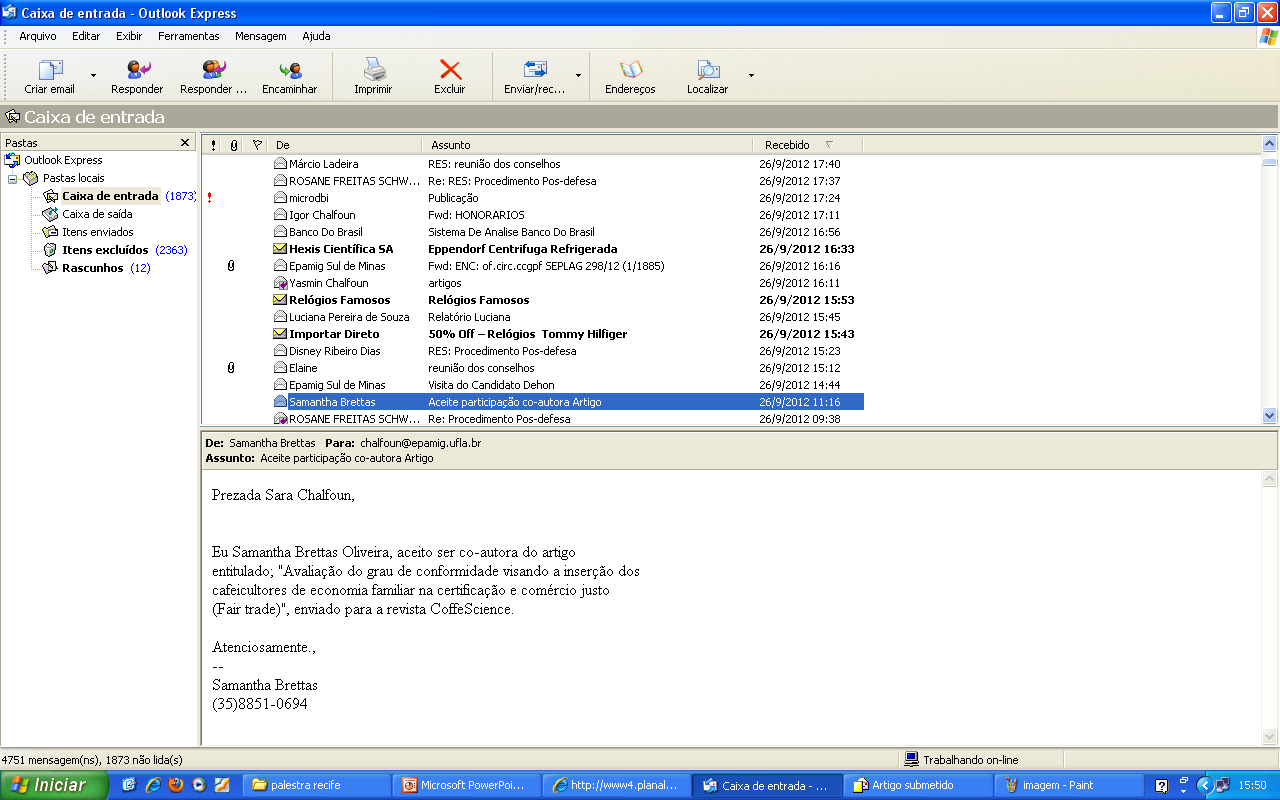
Task: Click the Localizar search icon
Action: point(708,70)
